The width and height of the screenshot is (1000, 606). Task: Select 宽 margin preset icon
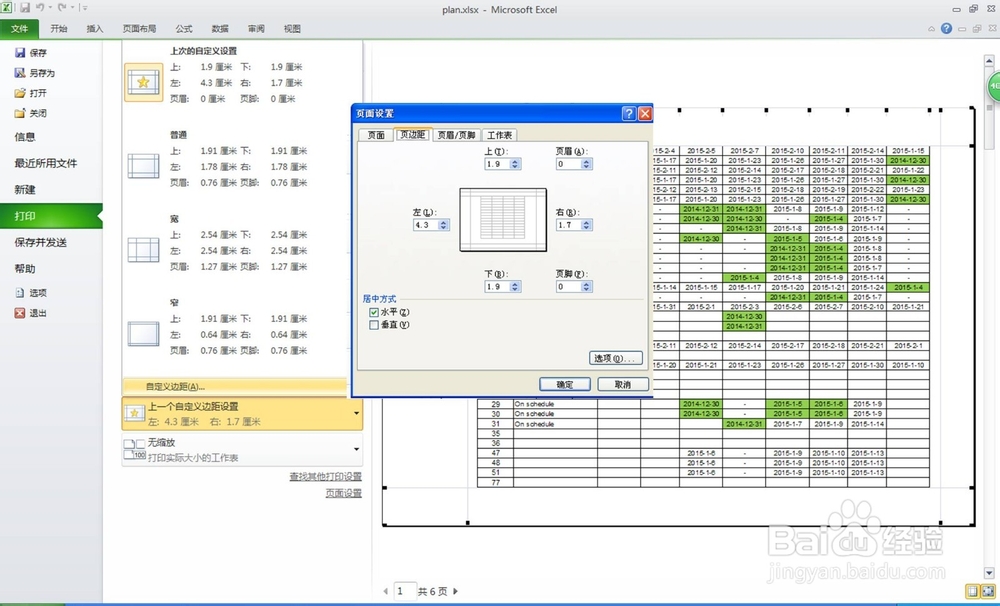143,249
